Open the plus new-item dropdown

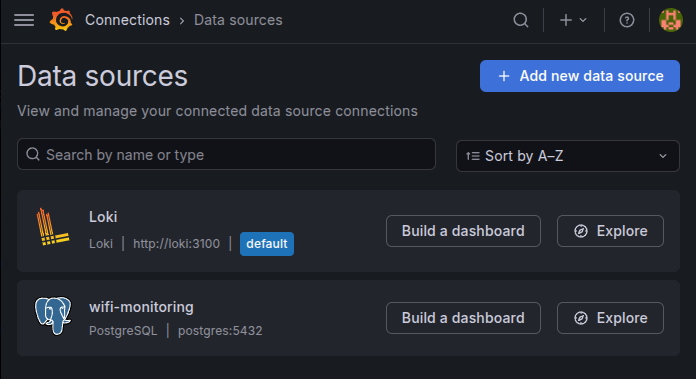click(x=573, y=20)
